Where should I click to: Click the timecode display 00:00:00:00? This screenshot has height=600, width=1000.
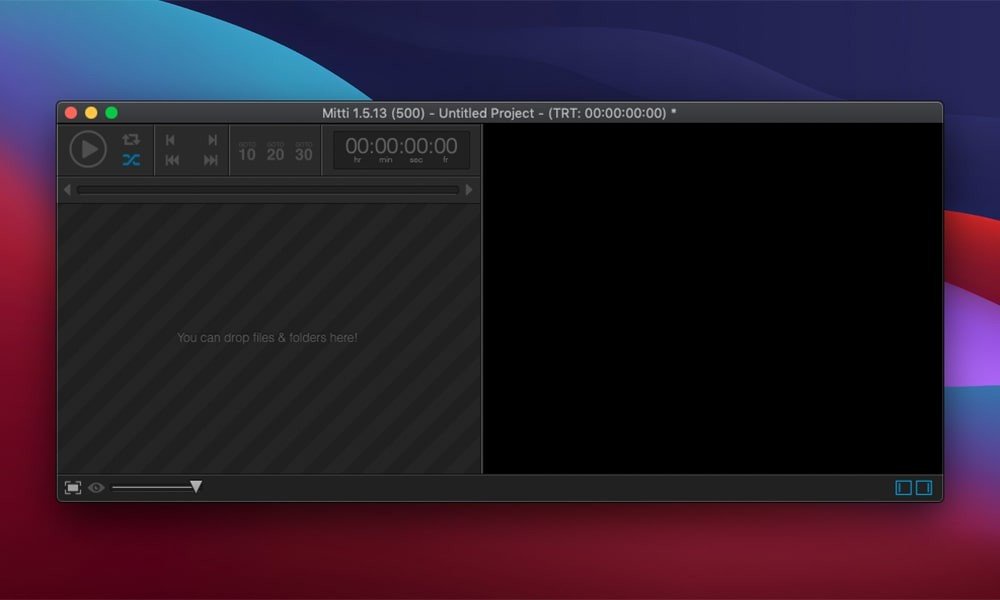pyautogui.click(x=401, y=148)
